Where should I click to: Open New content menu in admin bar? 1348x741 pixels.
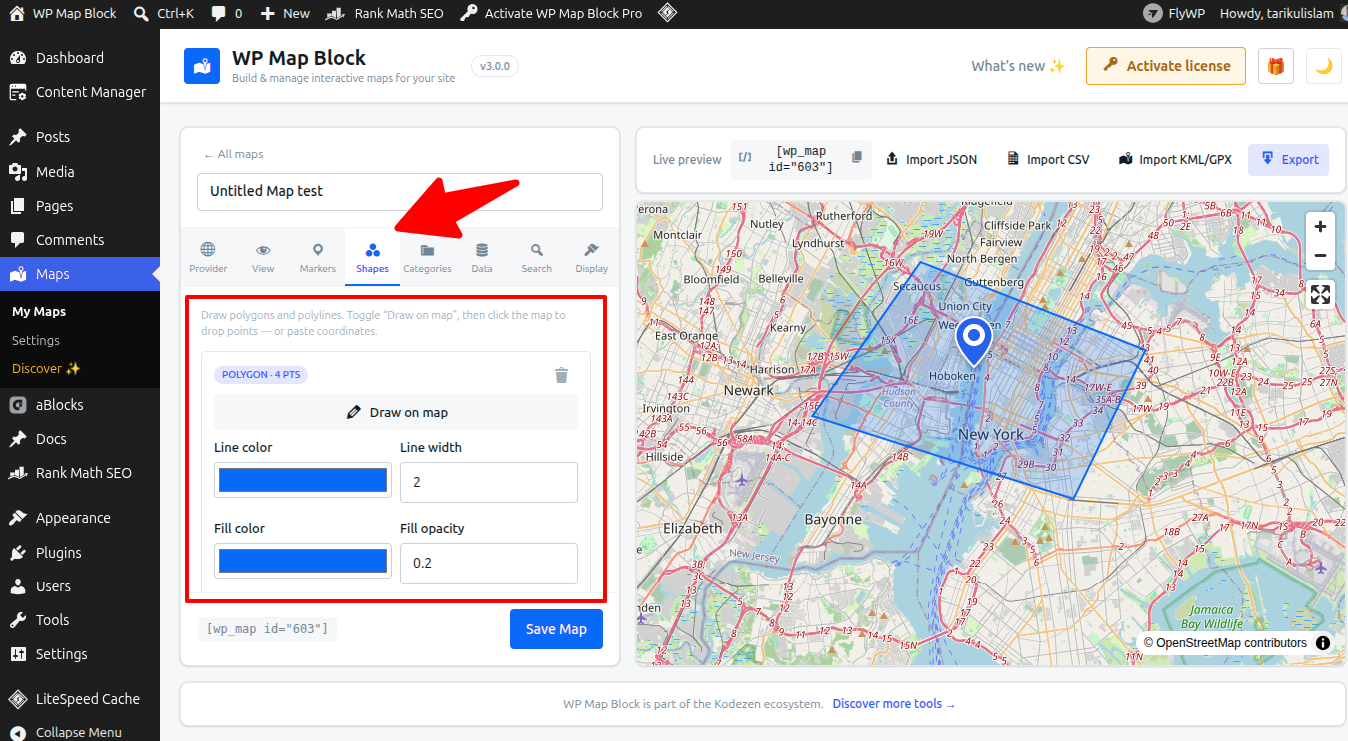(285, 13)
